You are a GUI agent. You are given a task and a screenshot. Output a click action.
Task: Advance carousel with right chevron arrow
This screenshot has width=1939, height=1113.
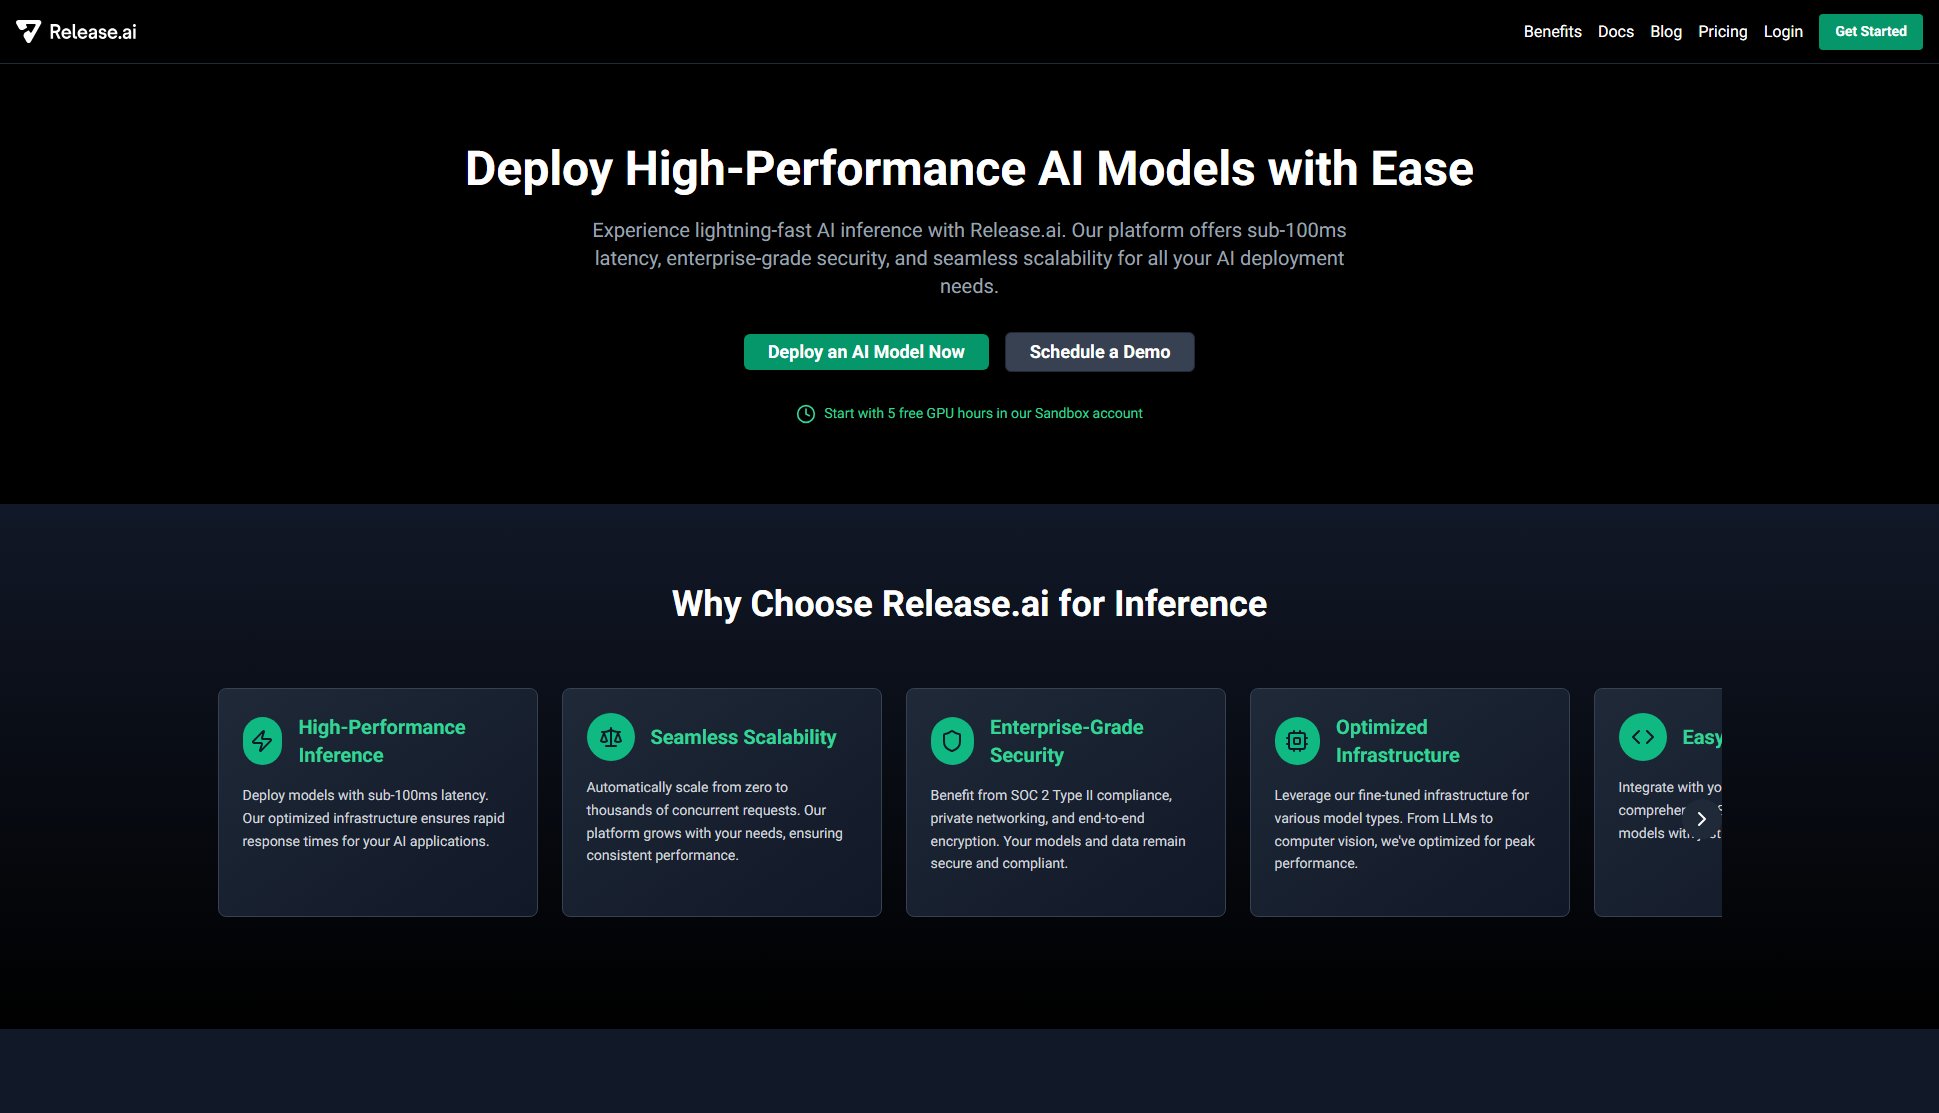1701,819
